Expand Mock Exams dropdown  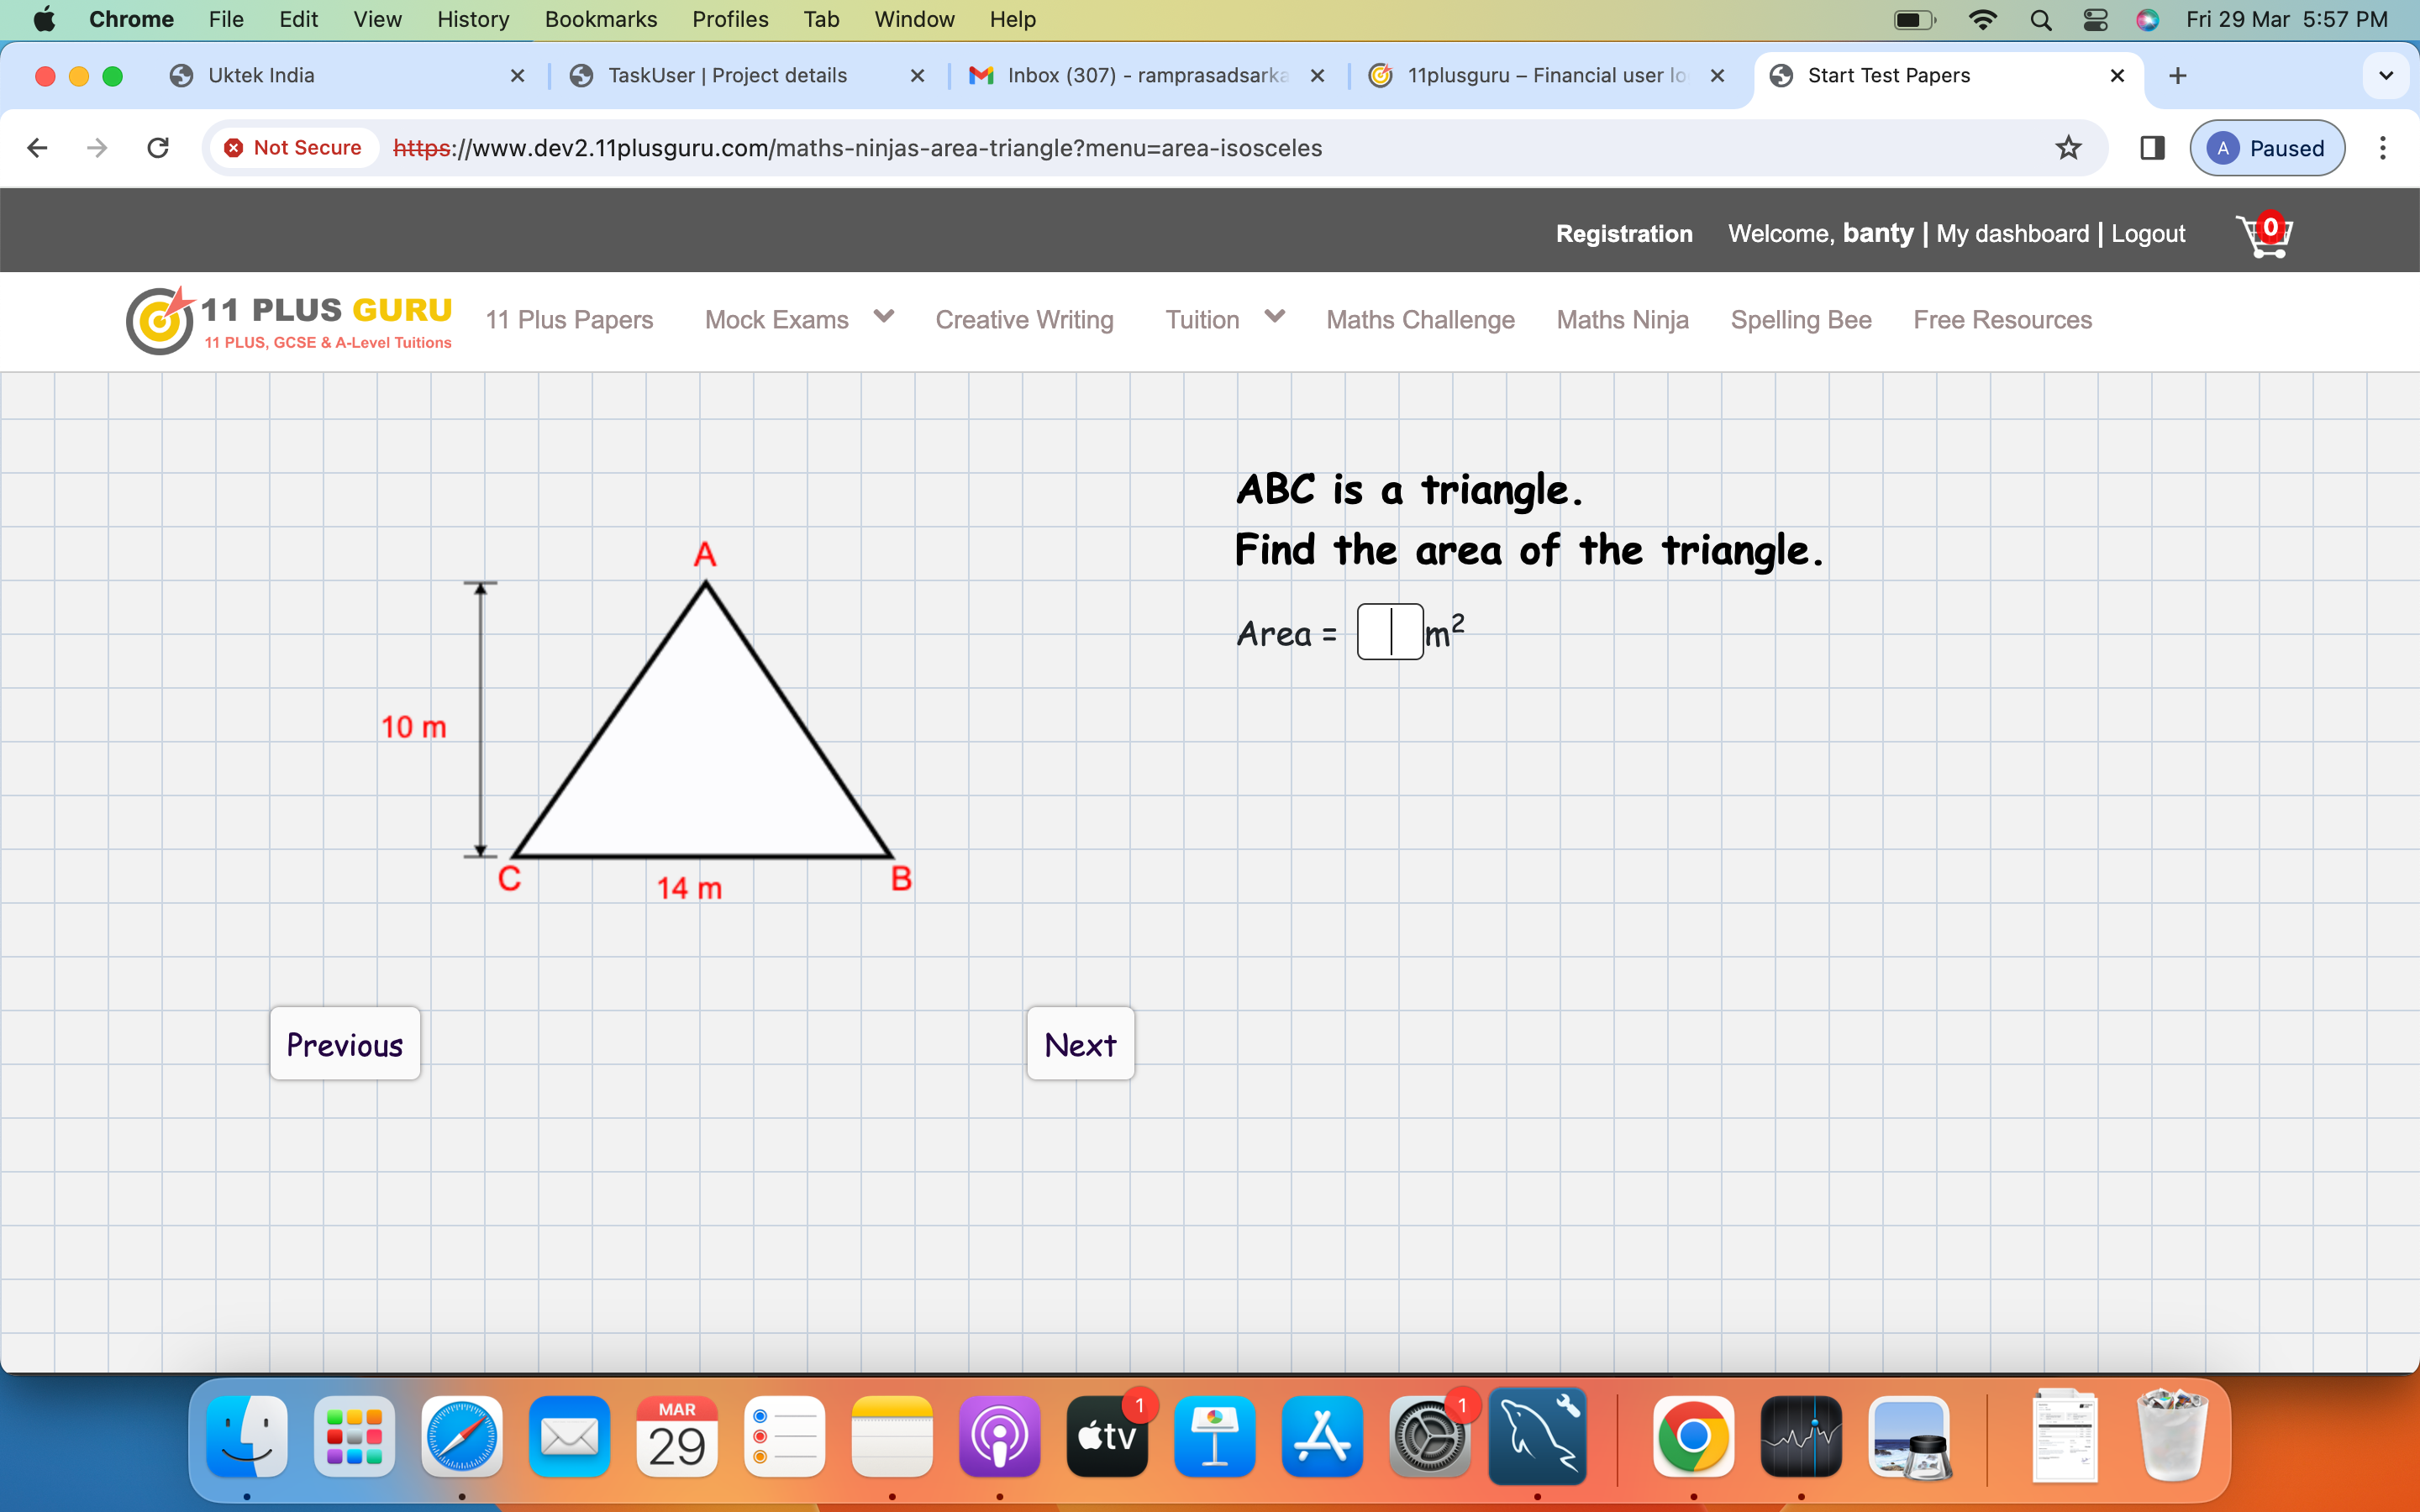pos(883,317)
